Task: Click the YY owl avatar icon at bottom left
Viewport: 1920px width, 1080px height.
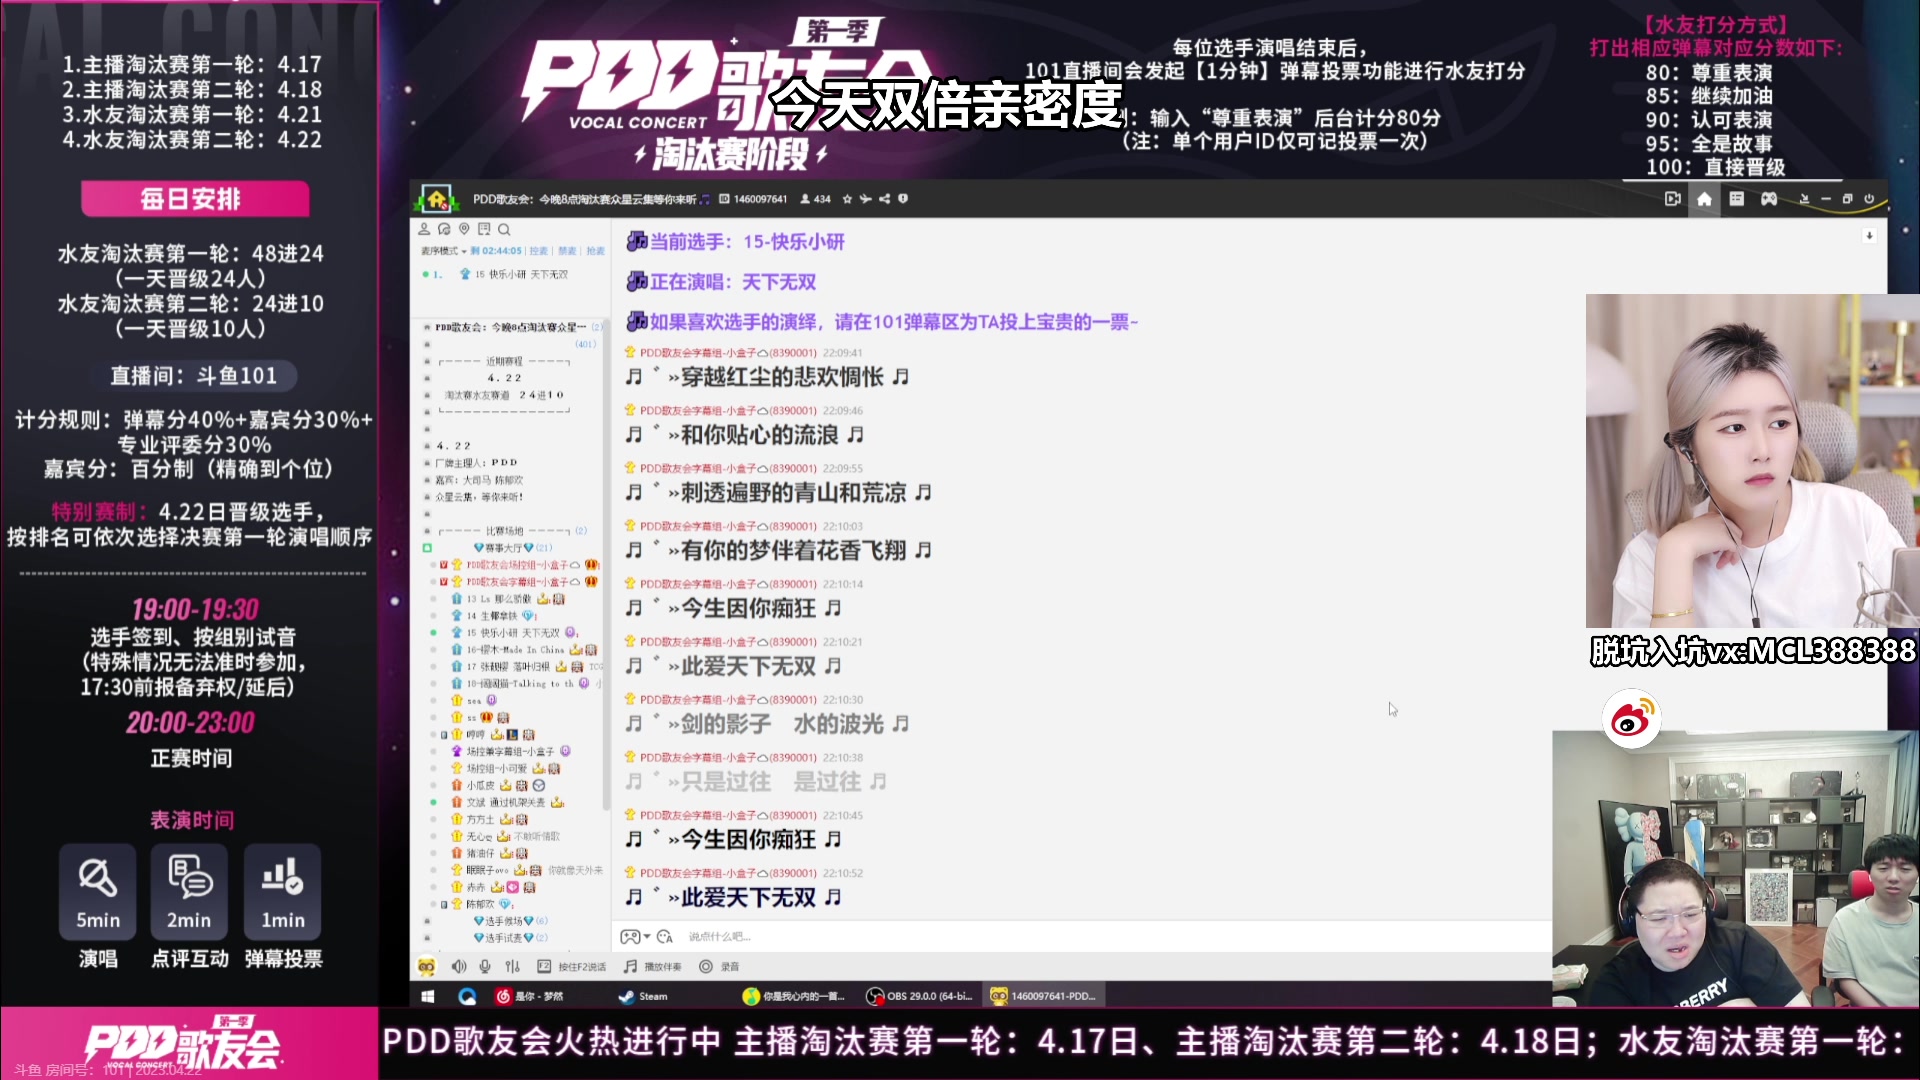Action: pyautogui.click(x=427, y=967)
